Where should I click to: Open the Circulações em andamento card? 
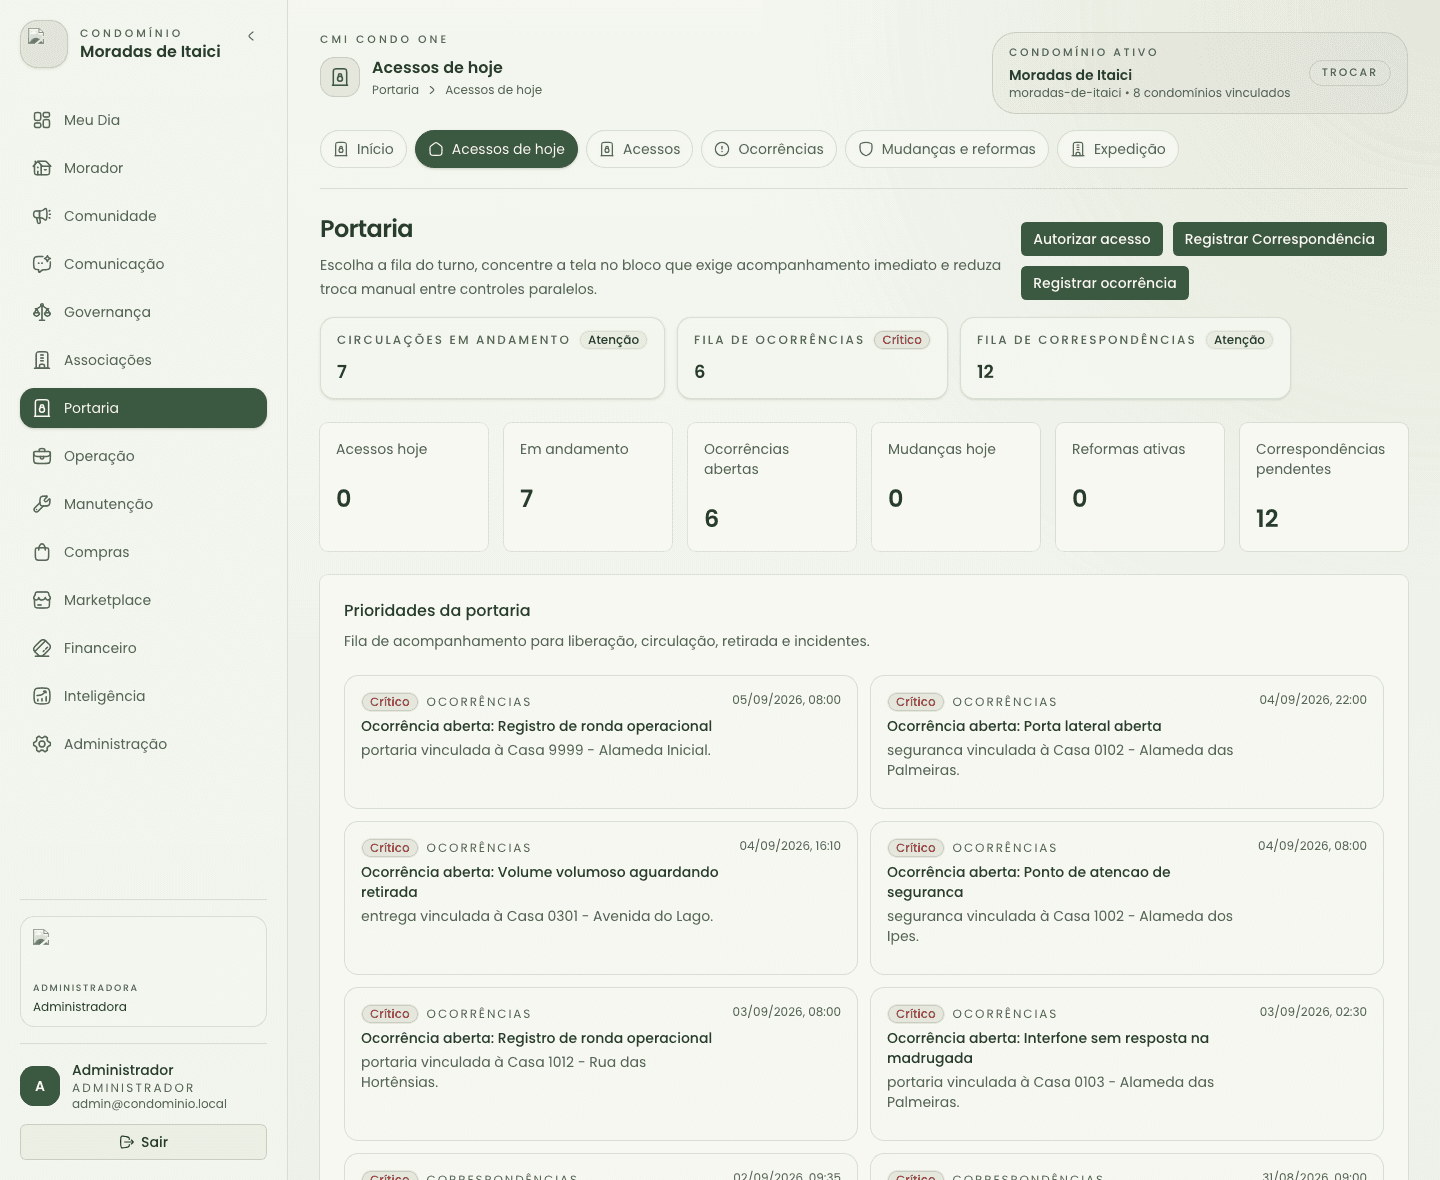(x=492, y=358)
